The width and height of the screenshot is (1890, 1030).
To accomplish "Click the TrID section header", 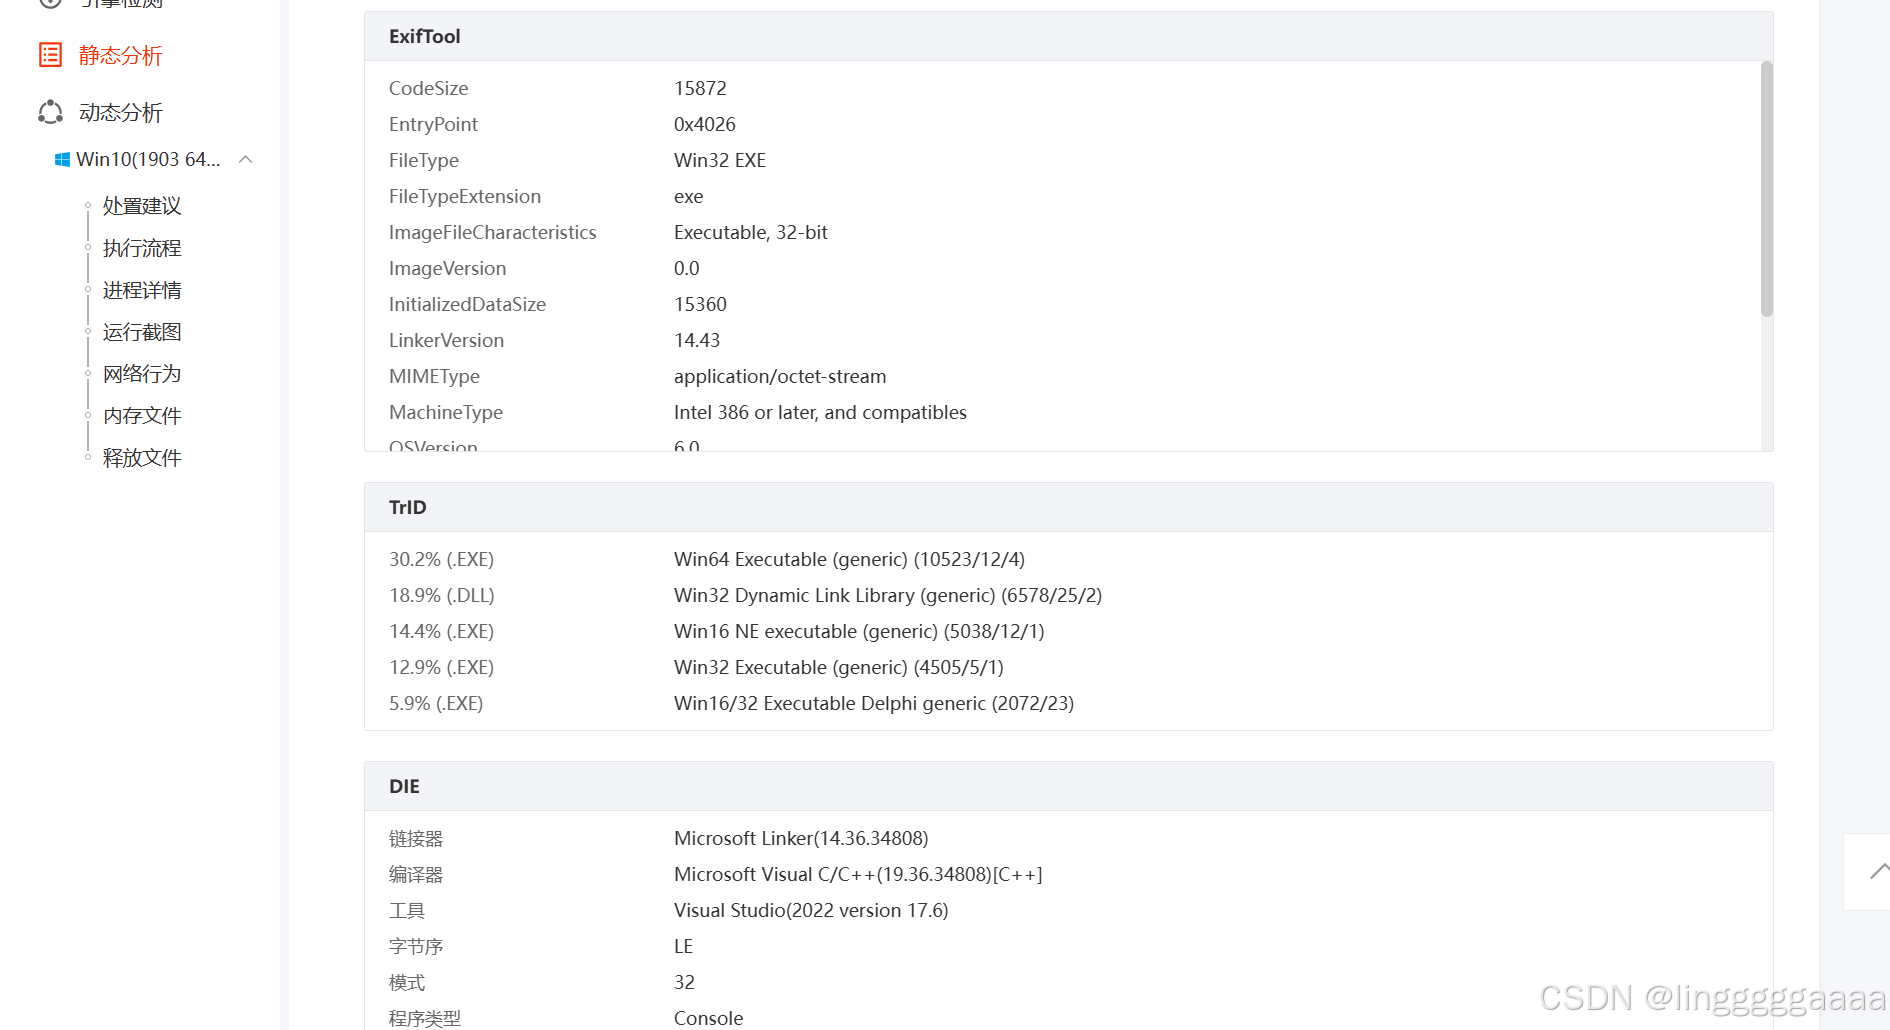I will pos(1068,507).
